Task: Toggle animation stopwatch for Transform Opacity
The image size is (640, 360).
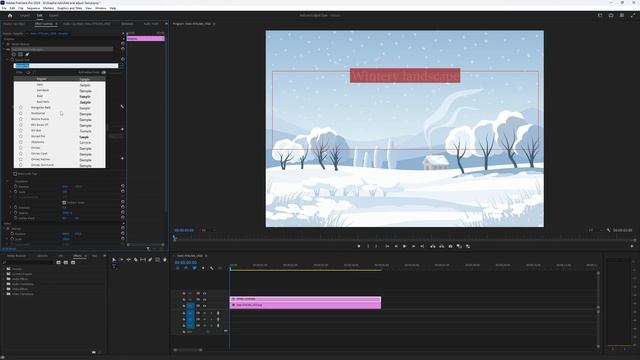Action: click(16, 213)
